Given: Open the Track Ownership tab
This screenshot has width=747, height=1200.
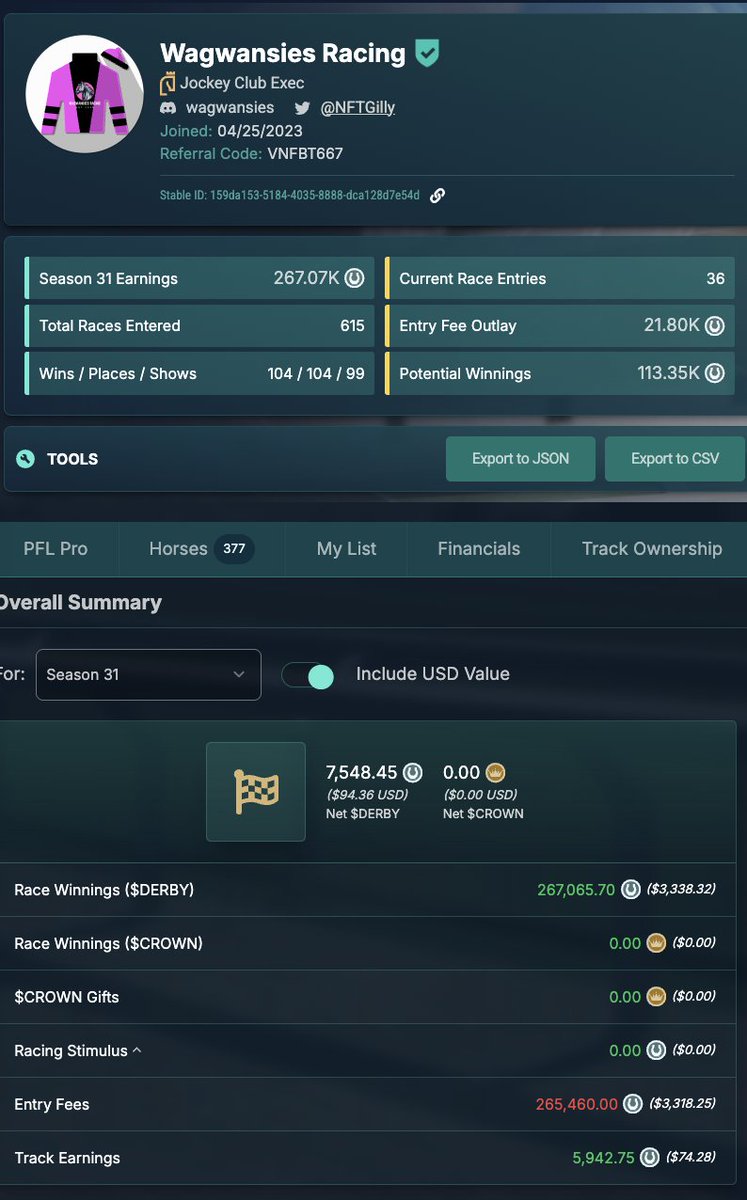Looking at the screenshot, I should [651, 548].
